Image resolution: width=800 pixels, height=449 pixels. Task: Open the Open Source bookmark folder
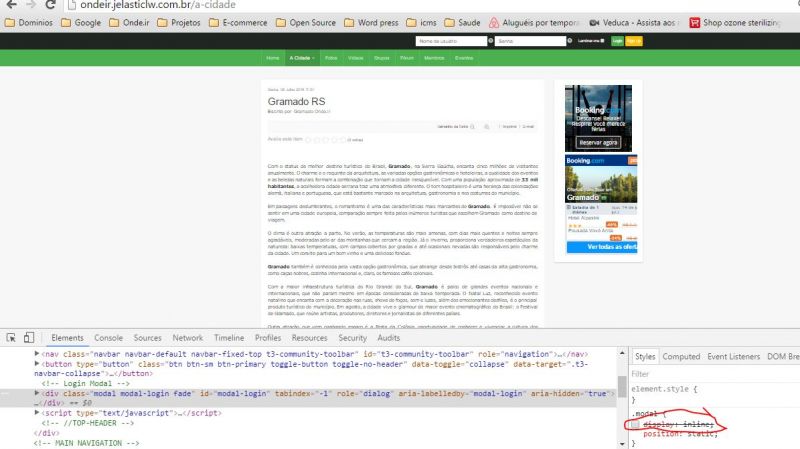click(x=306, y=22)
